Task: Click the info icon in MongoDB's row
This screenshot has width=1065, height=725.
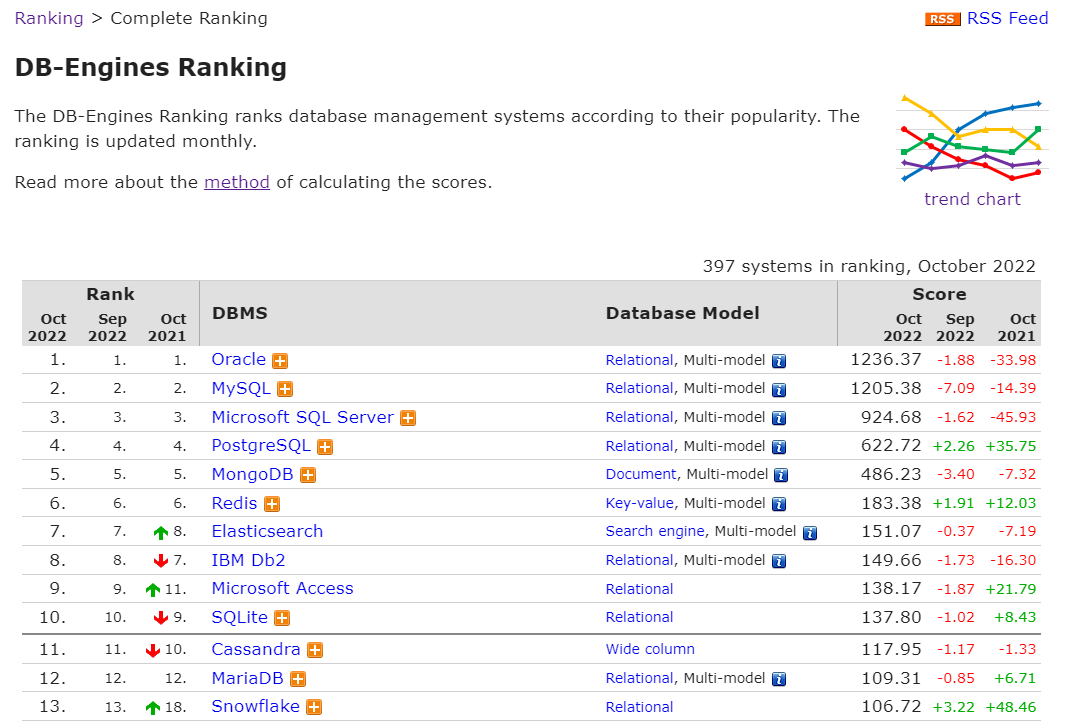Action: [781, 476]
